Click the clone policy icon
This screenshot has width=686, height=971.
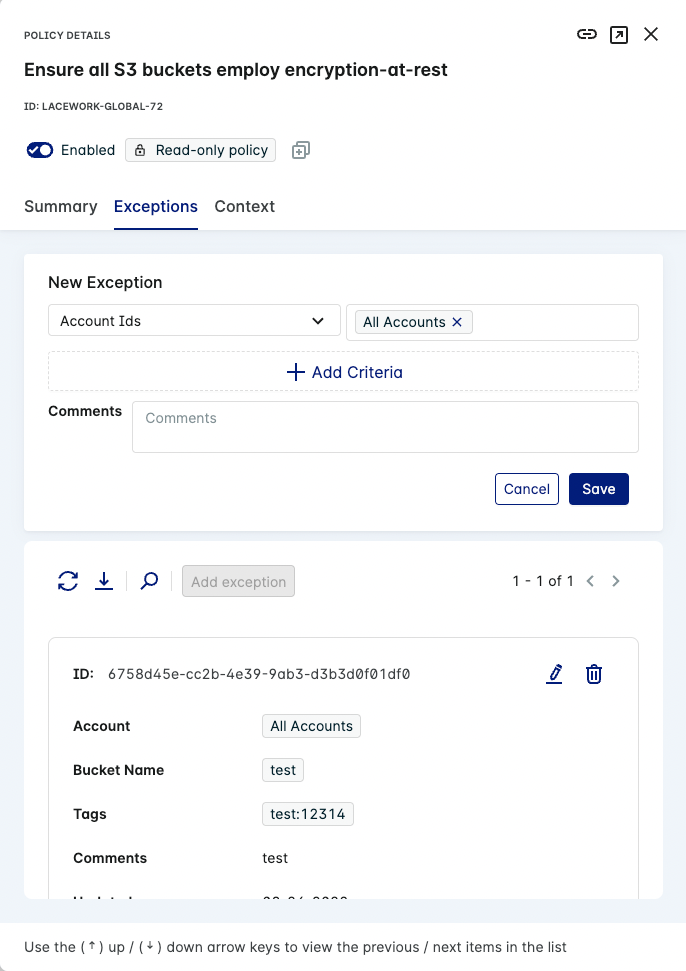[x=300, y=150]
